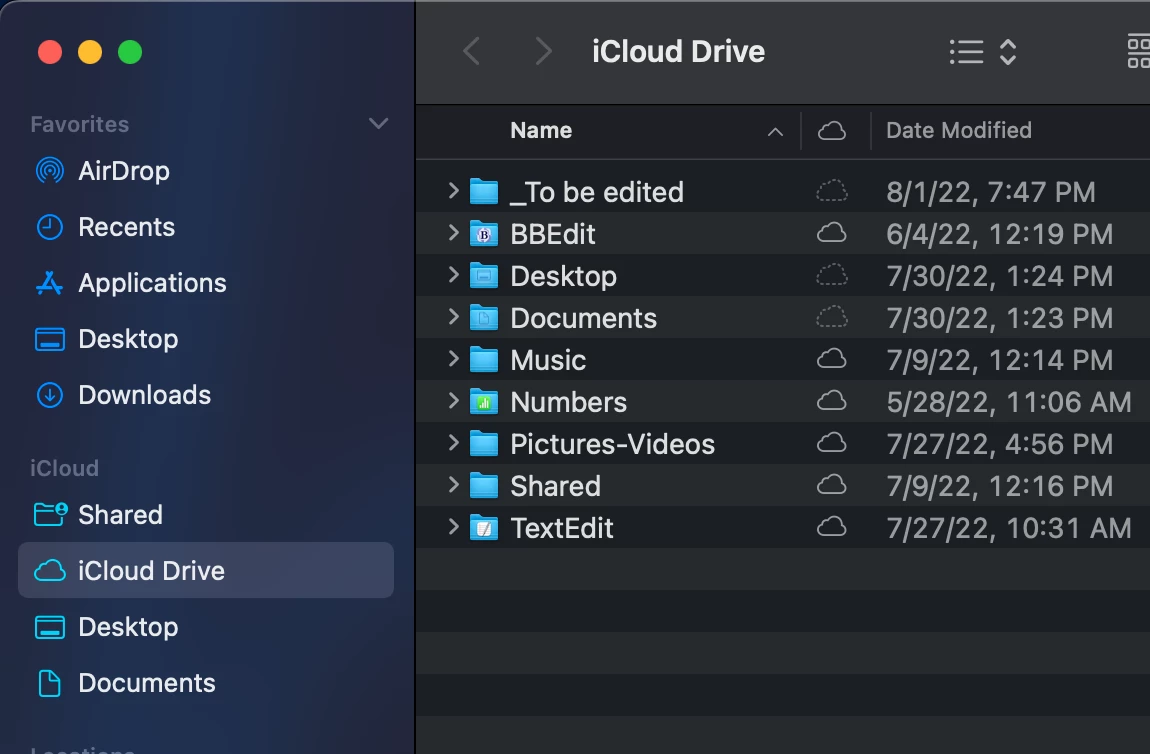Open the list view options control

point(983,52)
